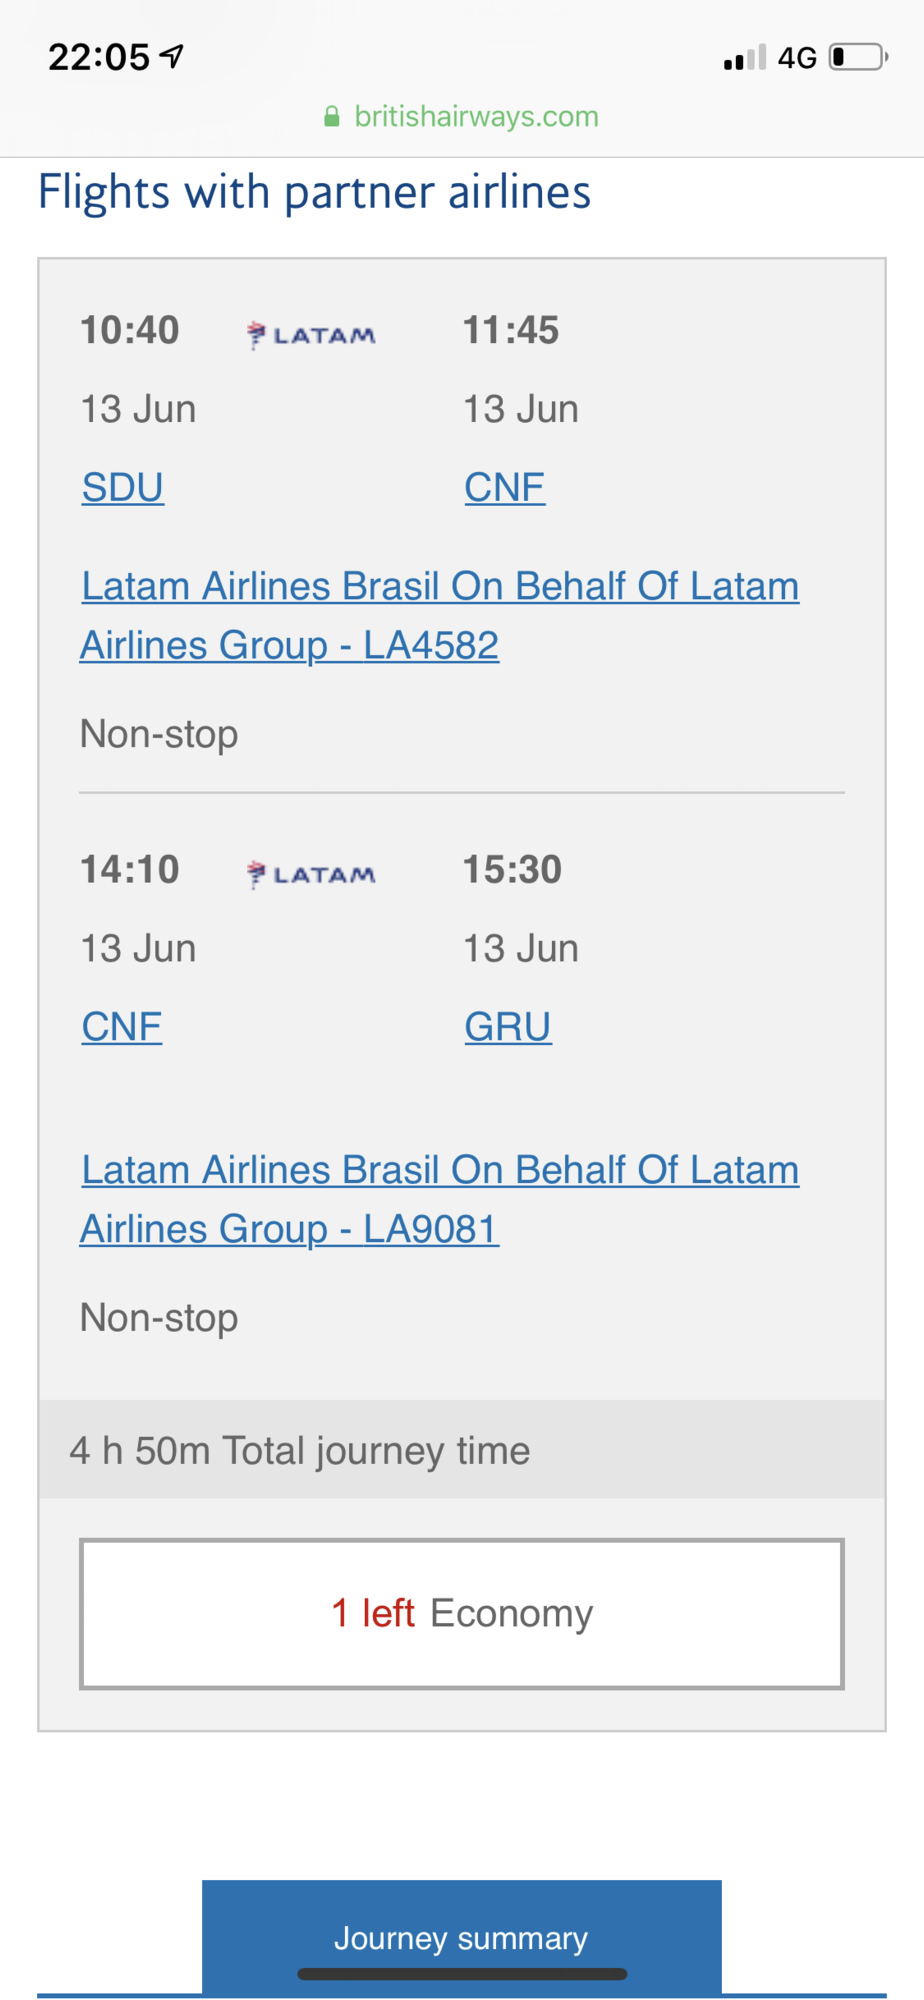The height and width of the screenshot is (2000, 924).
Task: Open the GRU arrival airport link
Action: pos(508,1027)
